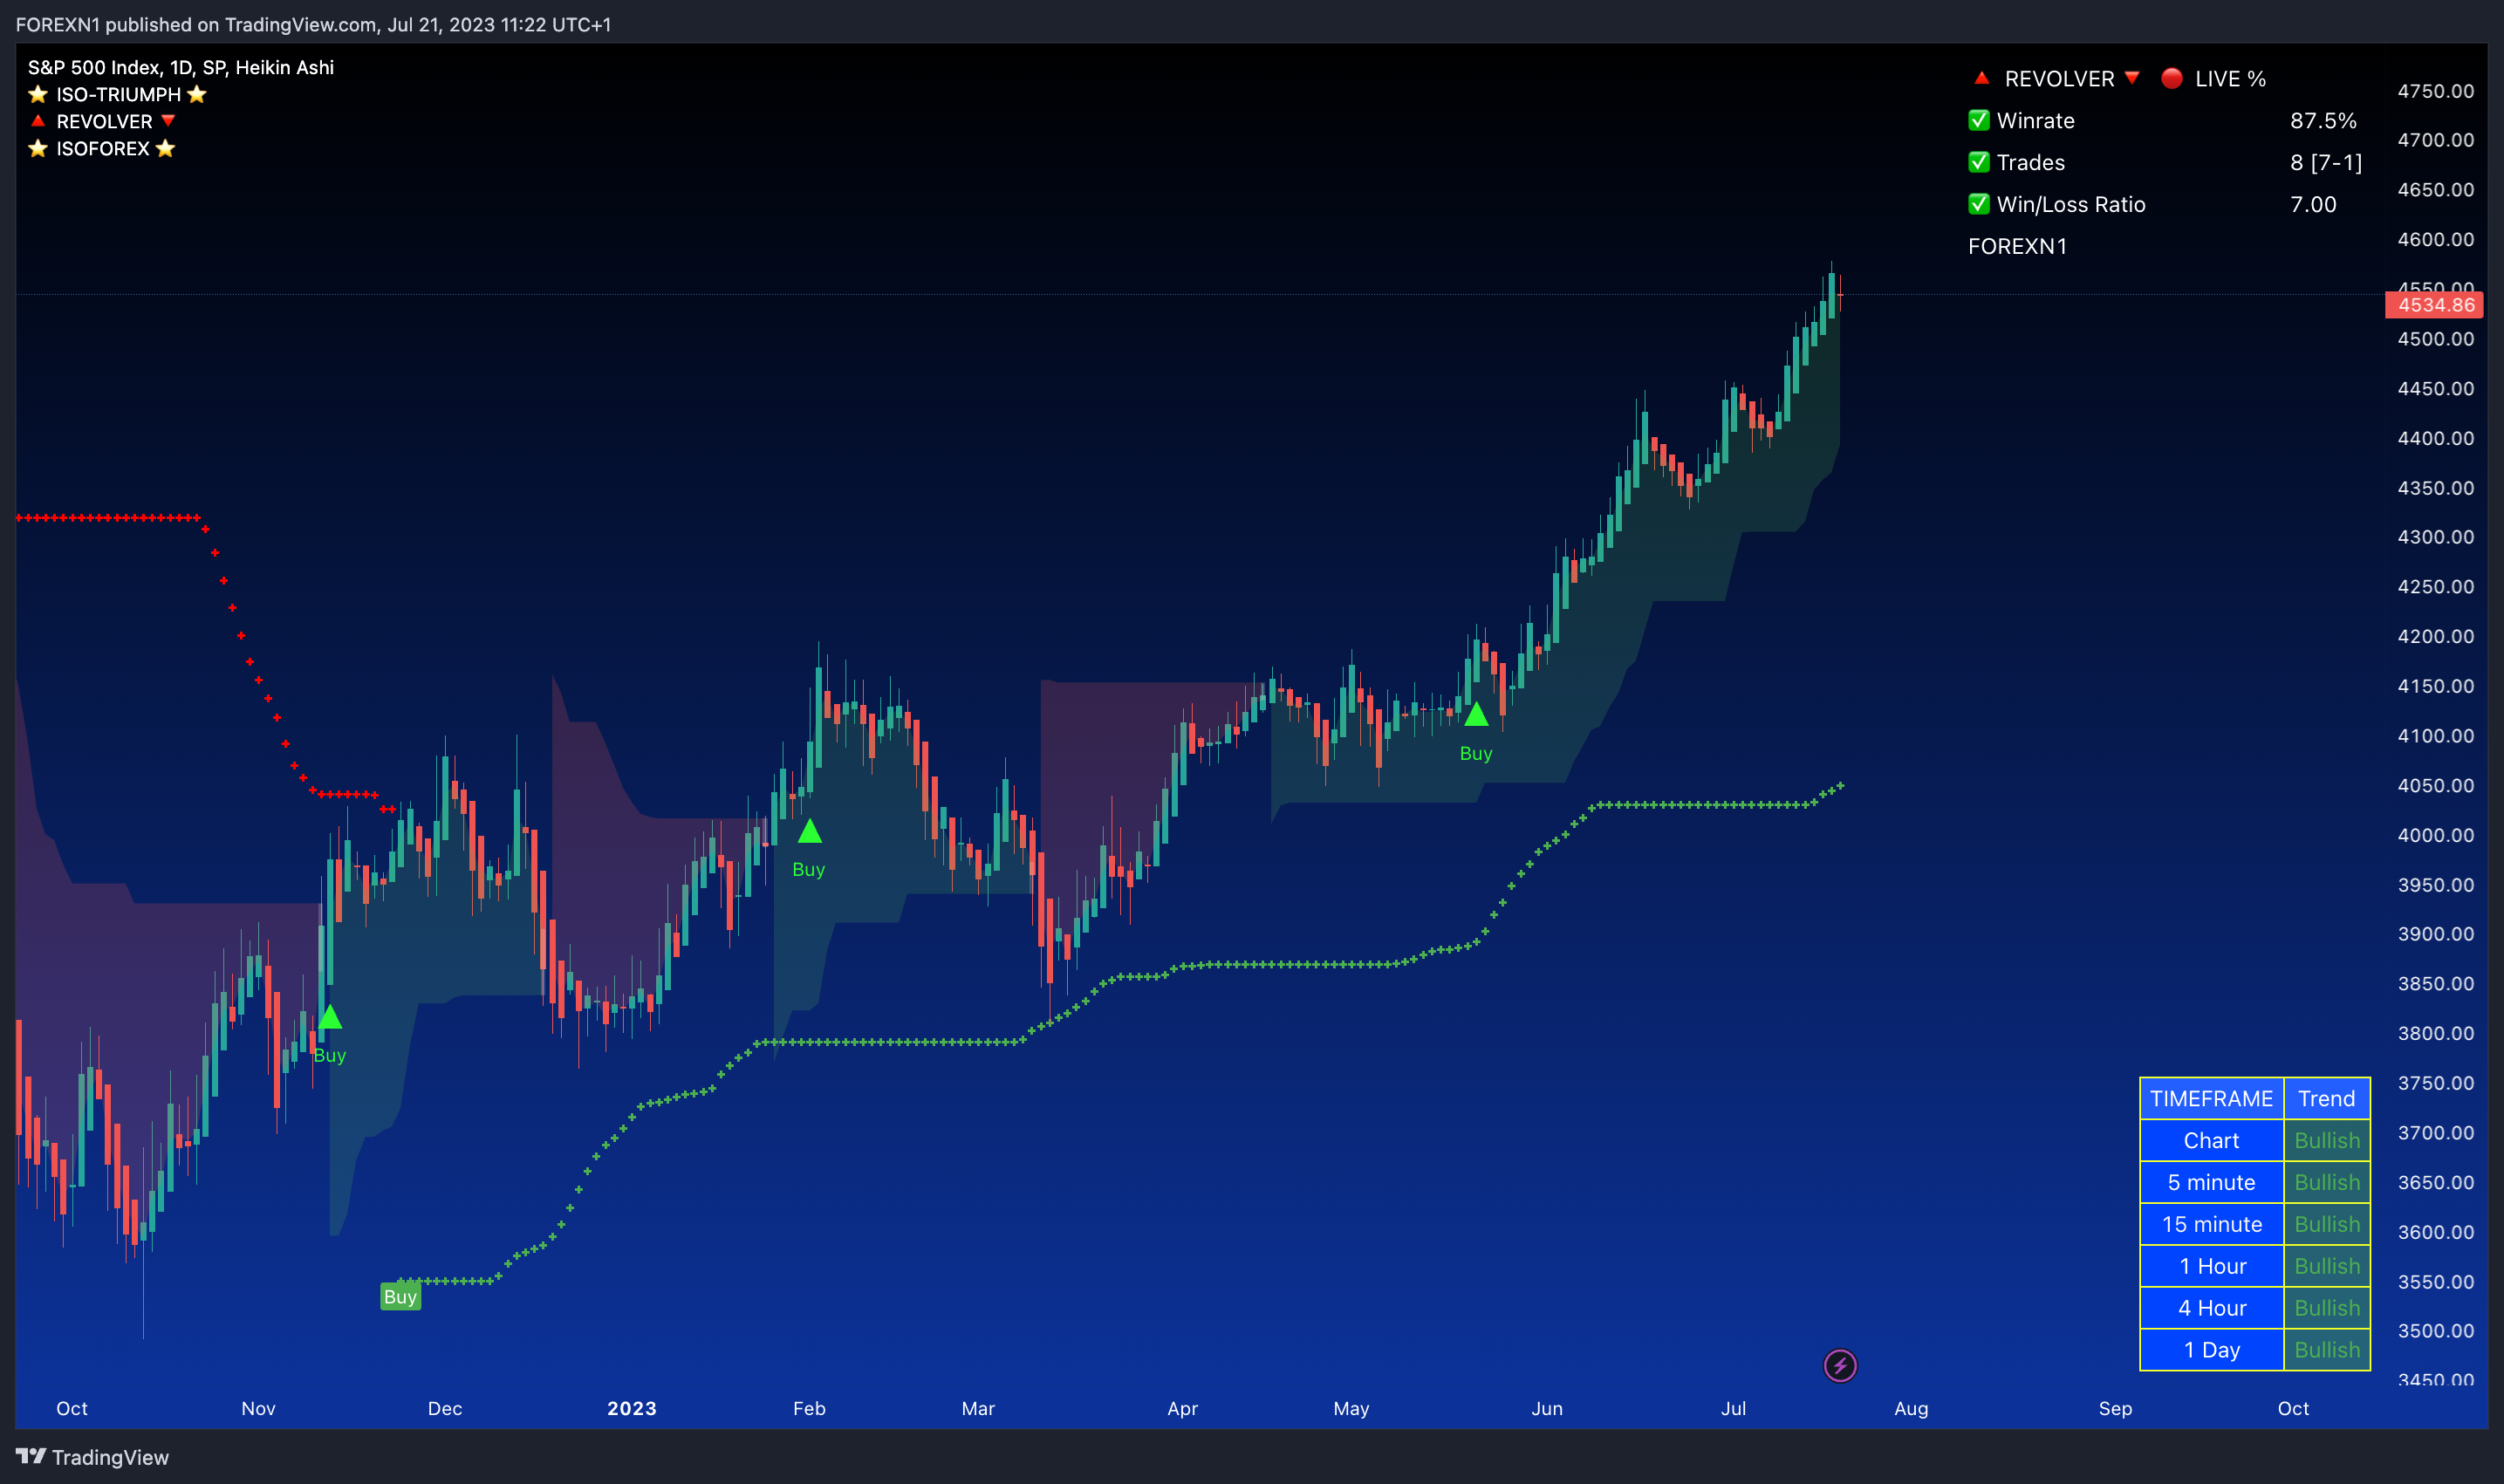Click the TIMEFRAME header cell
The width and height of the screenshot is (2504, 1484).
(x=2211, y=1098)
